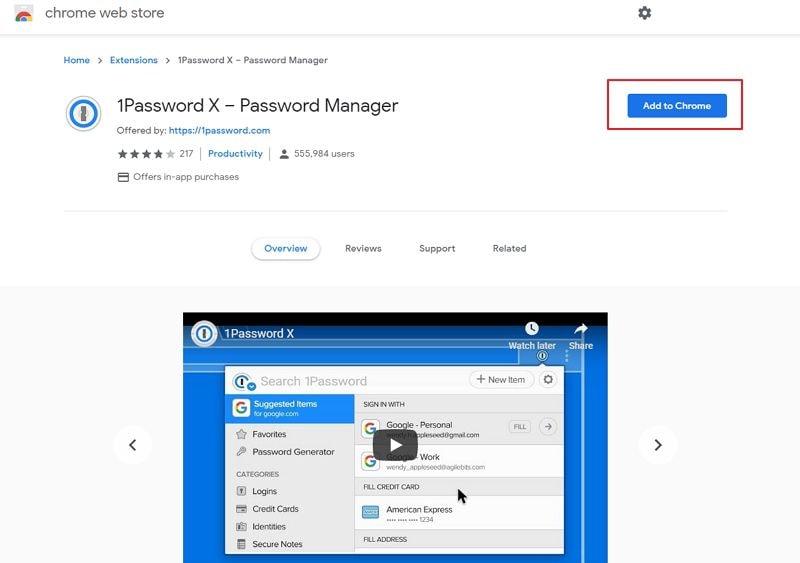Click the Logins category icon
Image resolution: width=800 pixels, height=563 pixels.
tap(241, 491)
